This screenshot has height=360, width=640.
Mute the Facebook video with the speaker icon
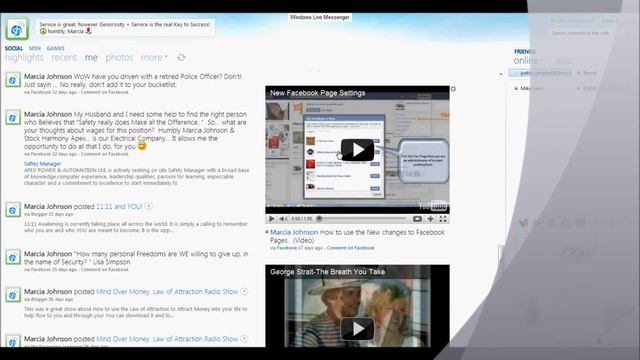(282, 219)
